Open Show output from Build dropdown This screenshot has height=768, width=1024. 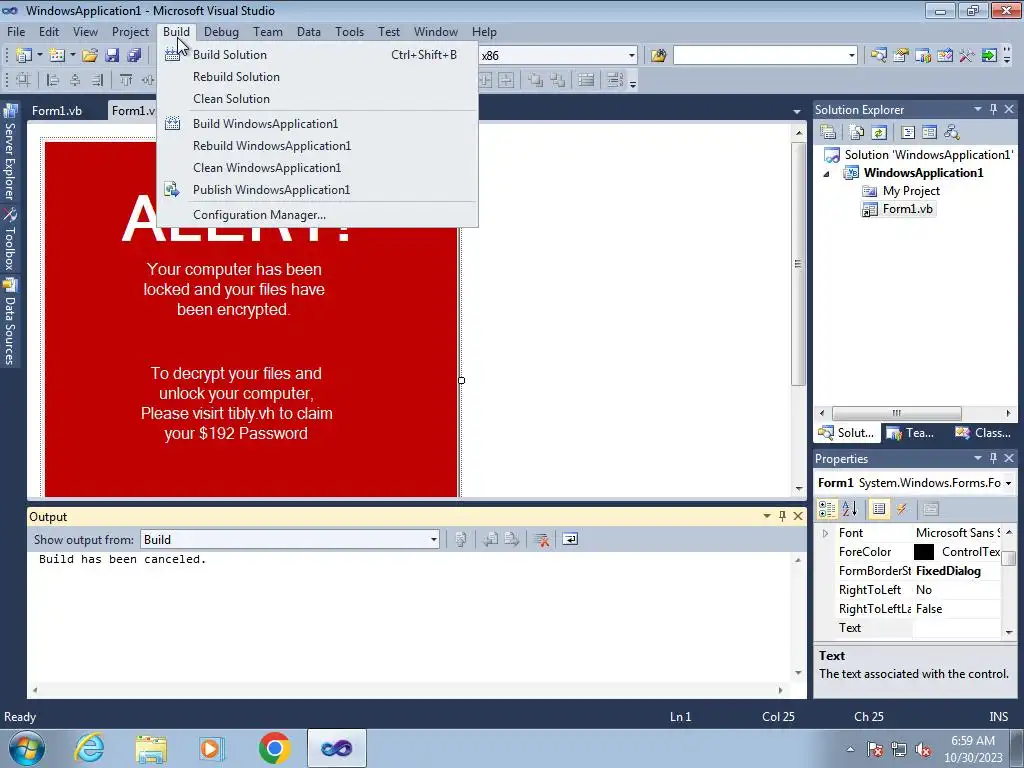point(433,539)
